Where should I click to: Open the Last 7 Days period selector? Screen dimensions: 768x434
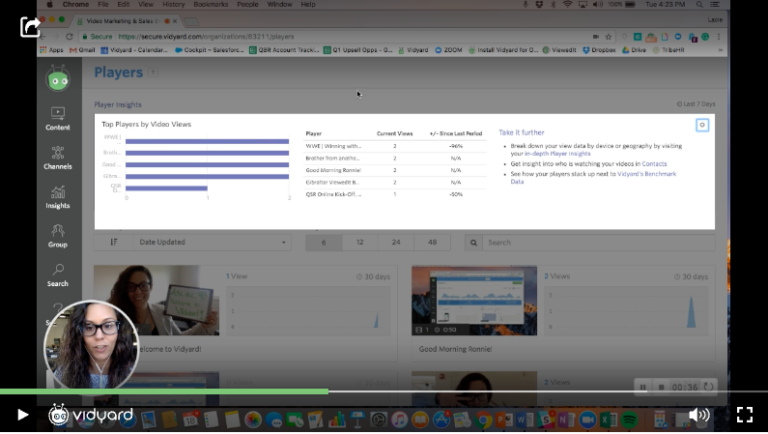click(x=696, y=104)
